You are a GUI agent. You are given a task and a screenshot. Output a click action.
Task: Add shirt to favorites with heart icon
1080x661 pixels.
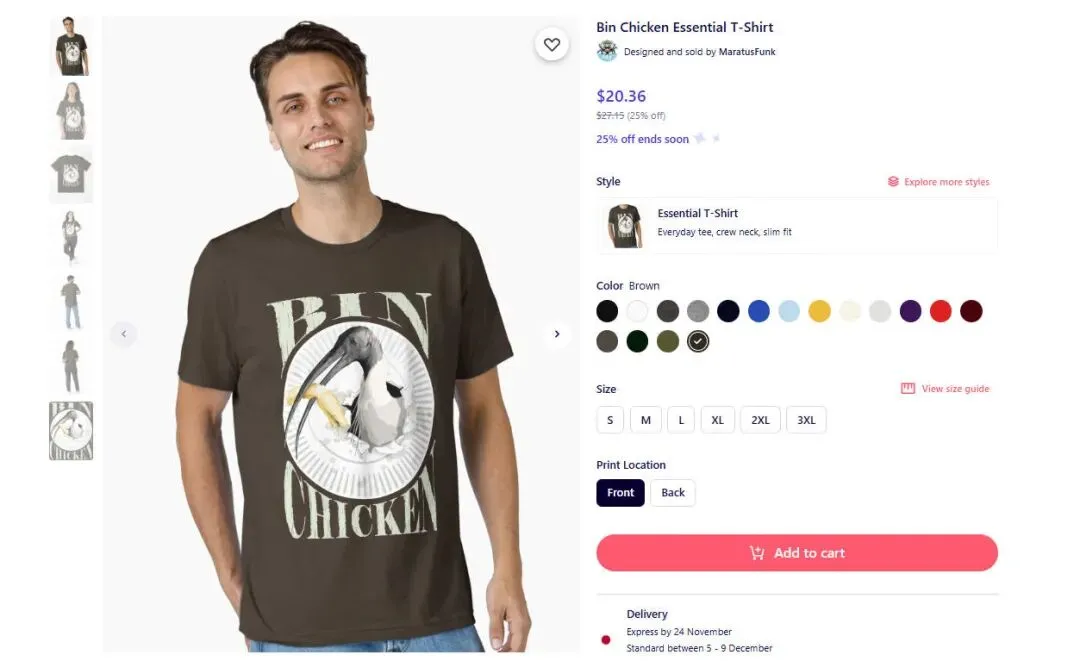552,44
